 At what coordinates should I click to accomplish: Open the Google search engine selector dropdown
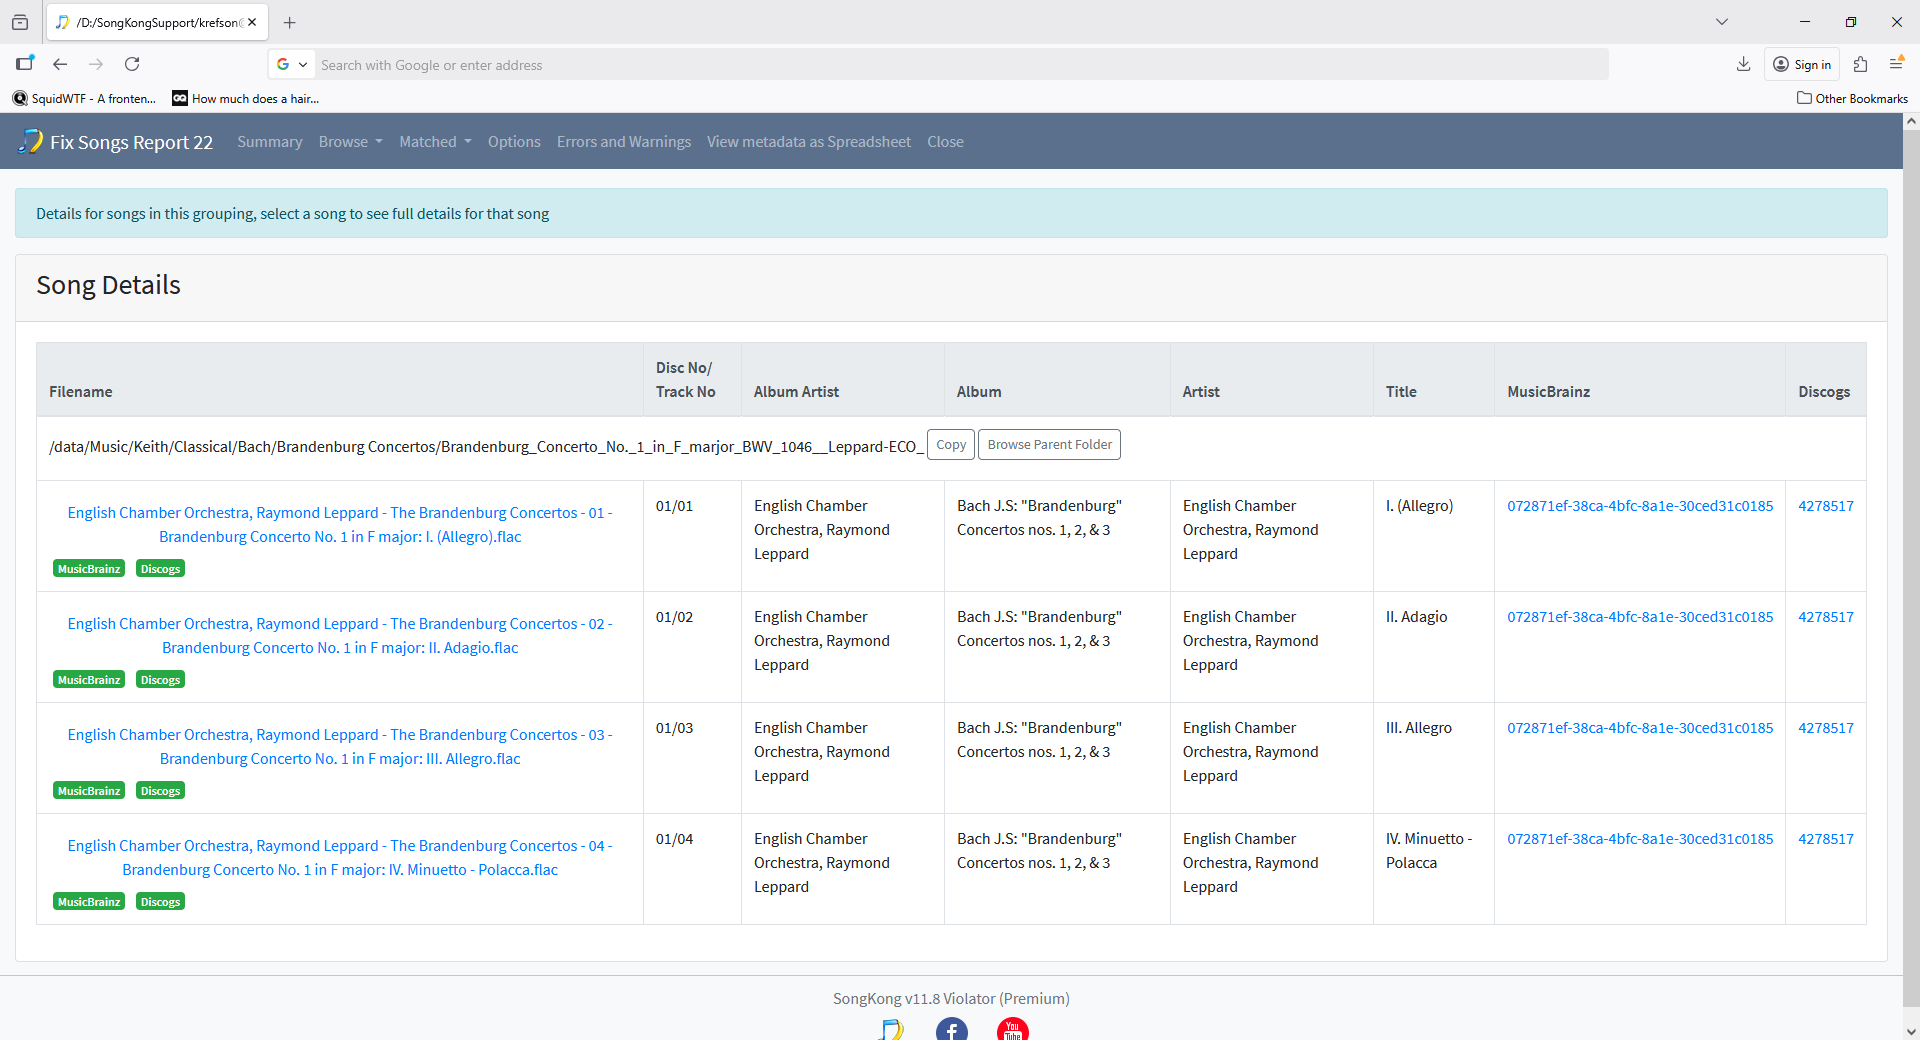[x=292, y=65]
